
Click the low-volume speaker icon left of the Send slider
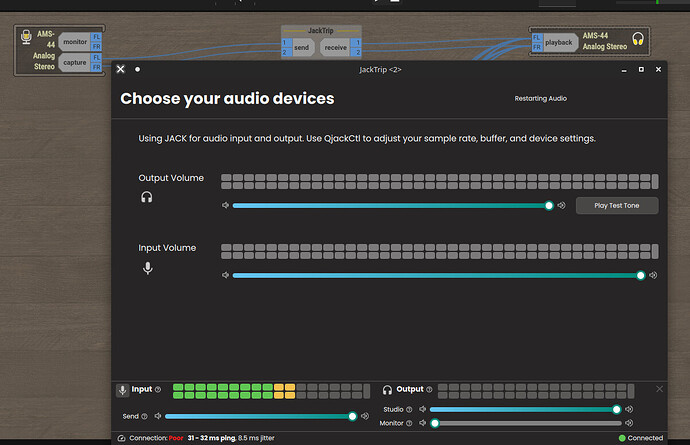[158, 416]
